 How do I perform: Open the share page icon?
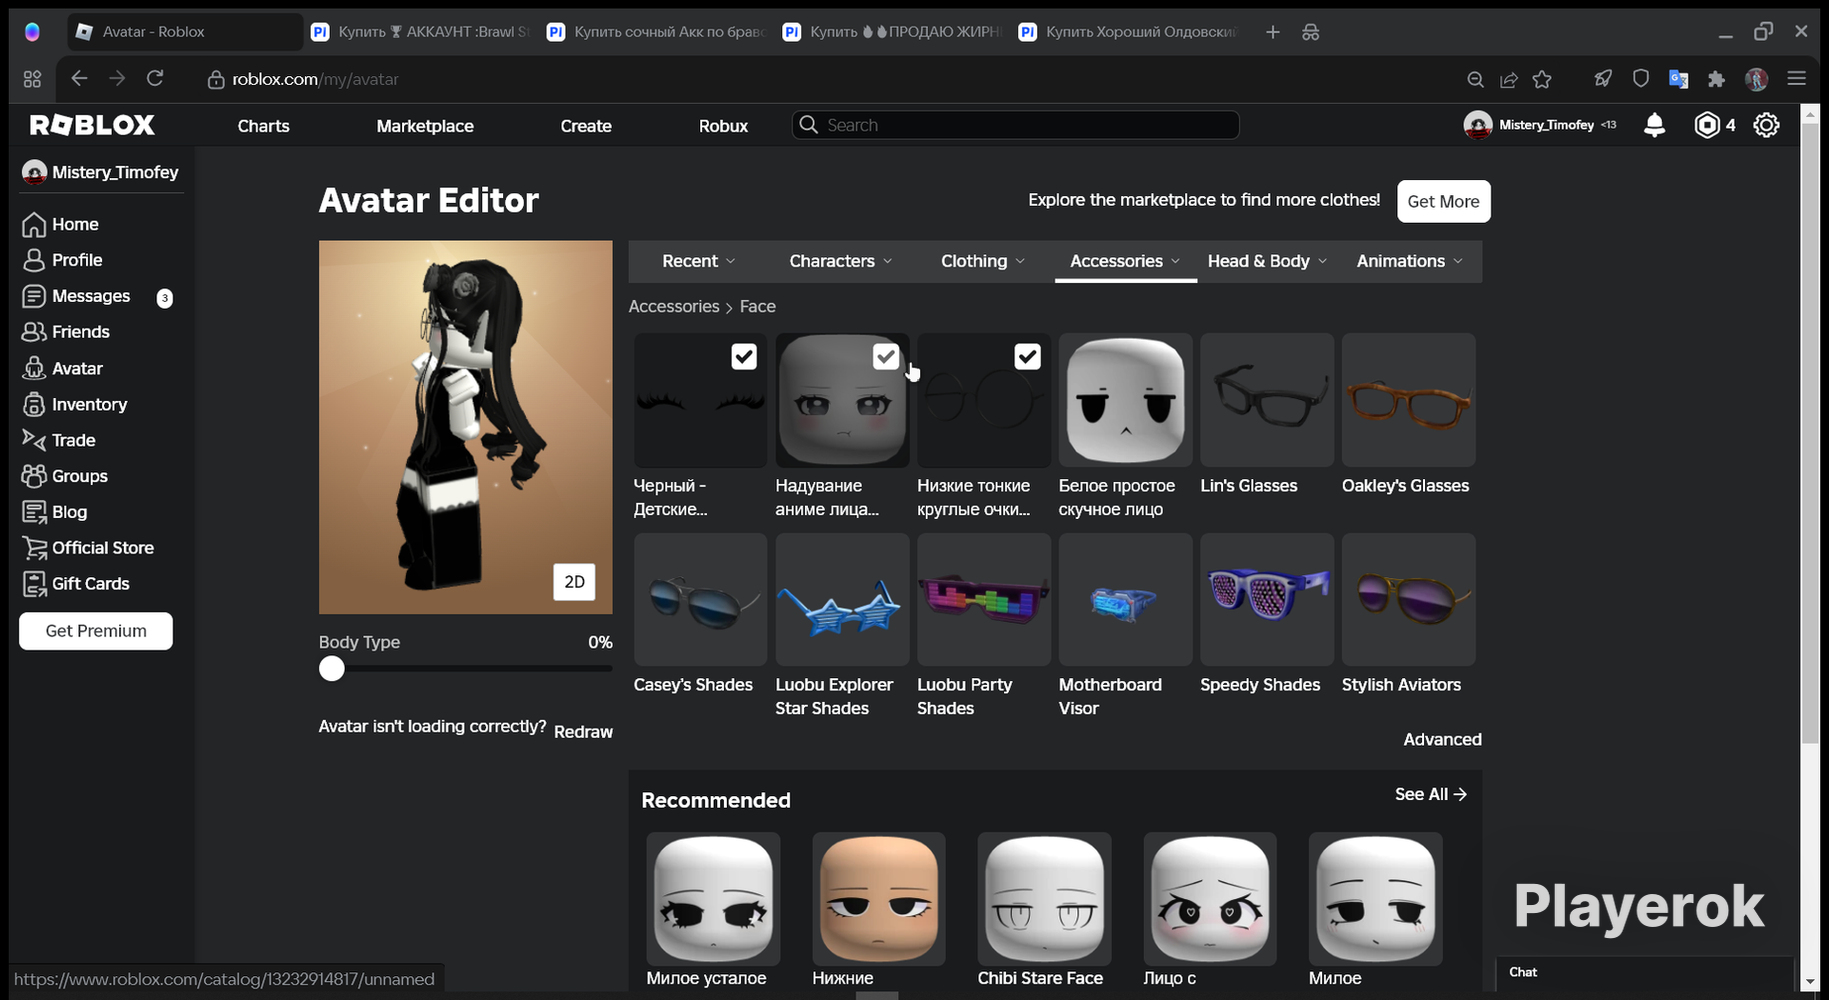click(x=1509, y=79)
